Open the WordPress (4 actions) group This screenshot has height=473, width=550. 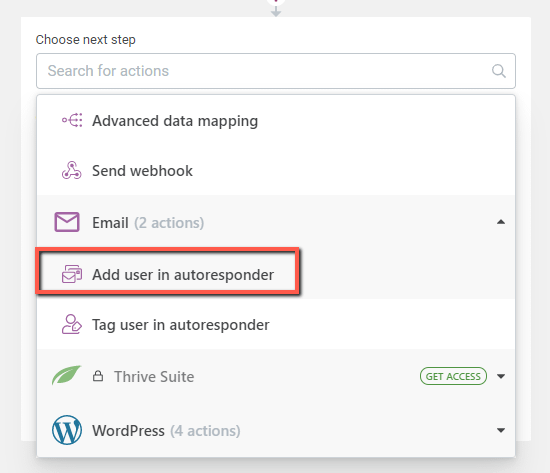coord(276,430)
